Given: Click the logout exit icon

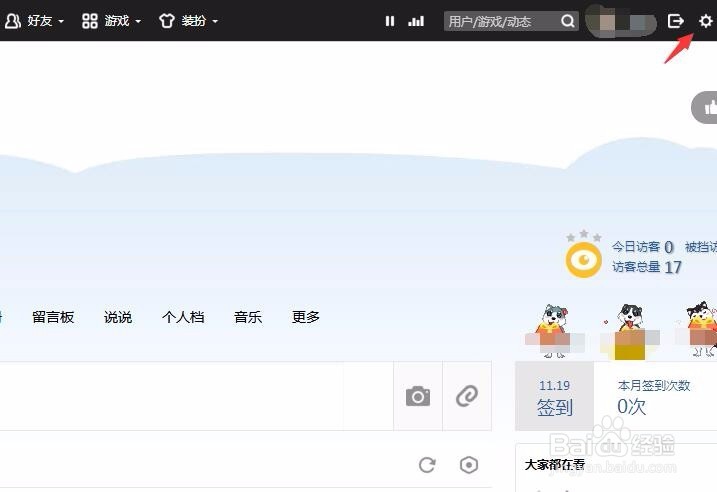Looking at the screenshot, I should [675, 21].
